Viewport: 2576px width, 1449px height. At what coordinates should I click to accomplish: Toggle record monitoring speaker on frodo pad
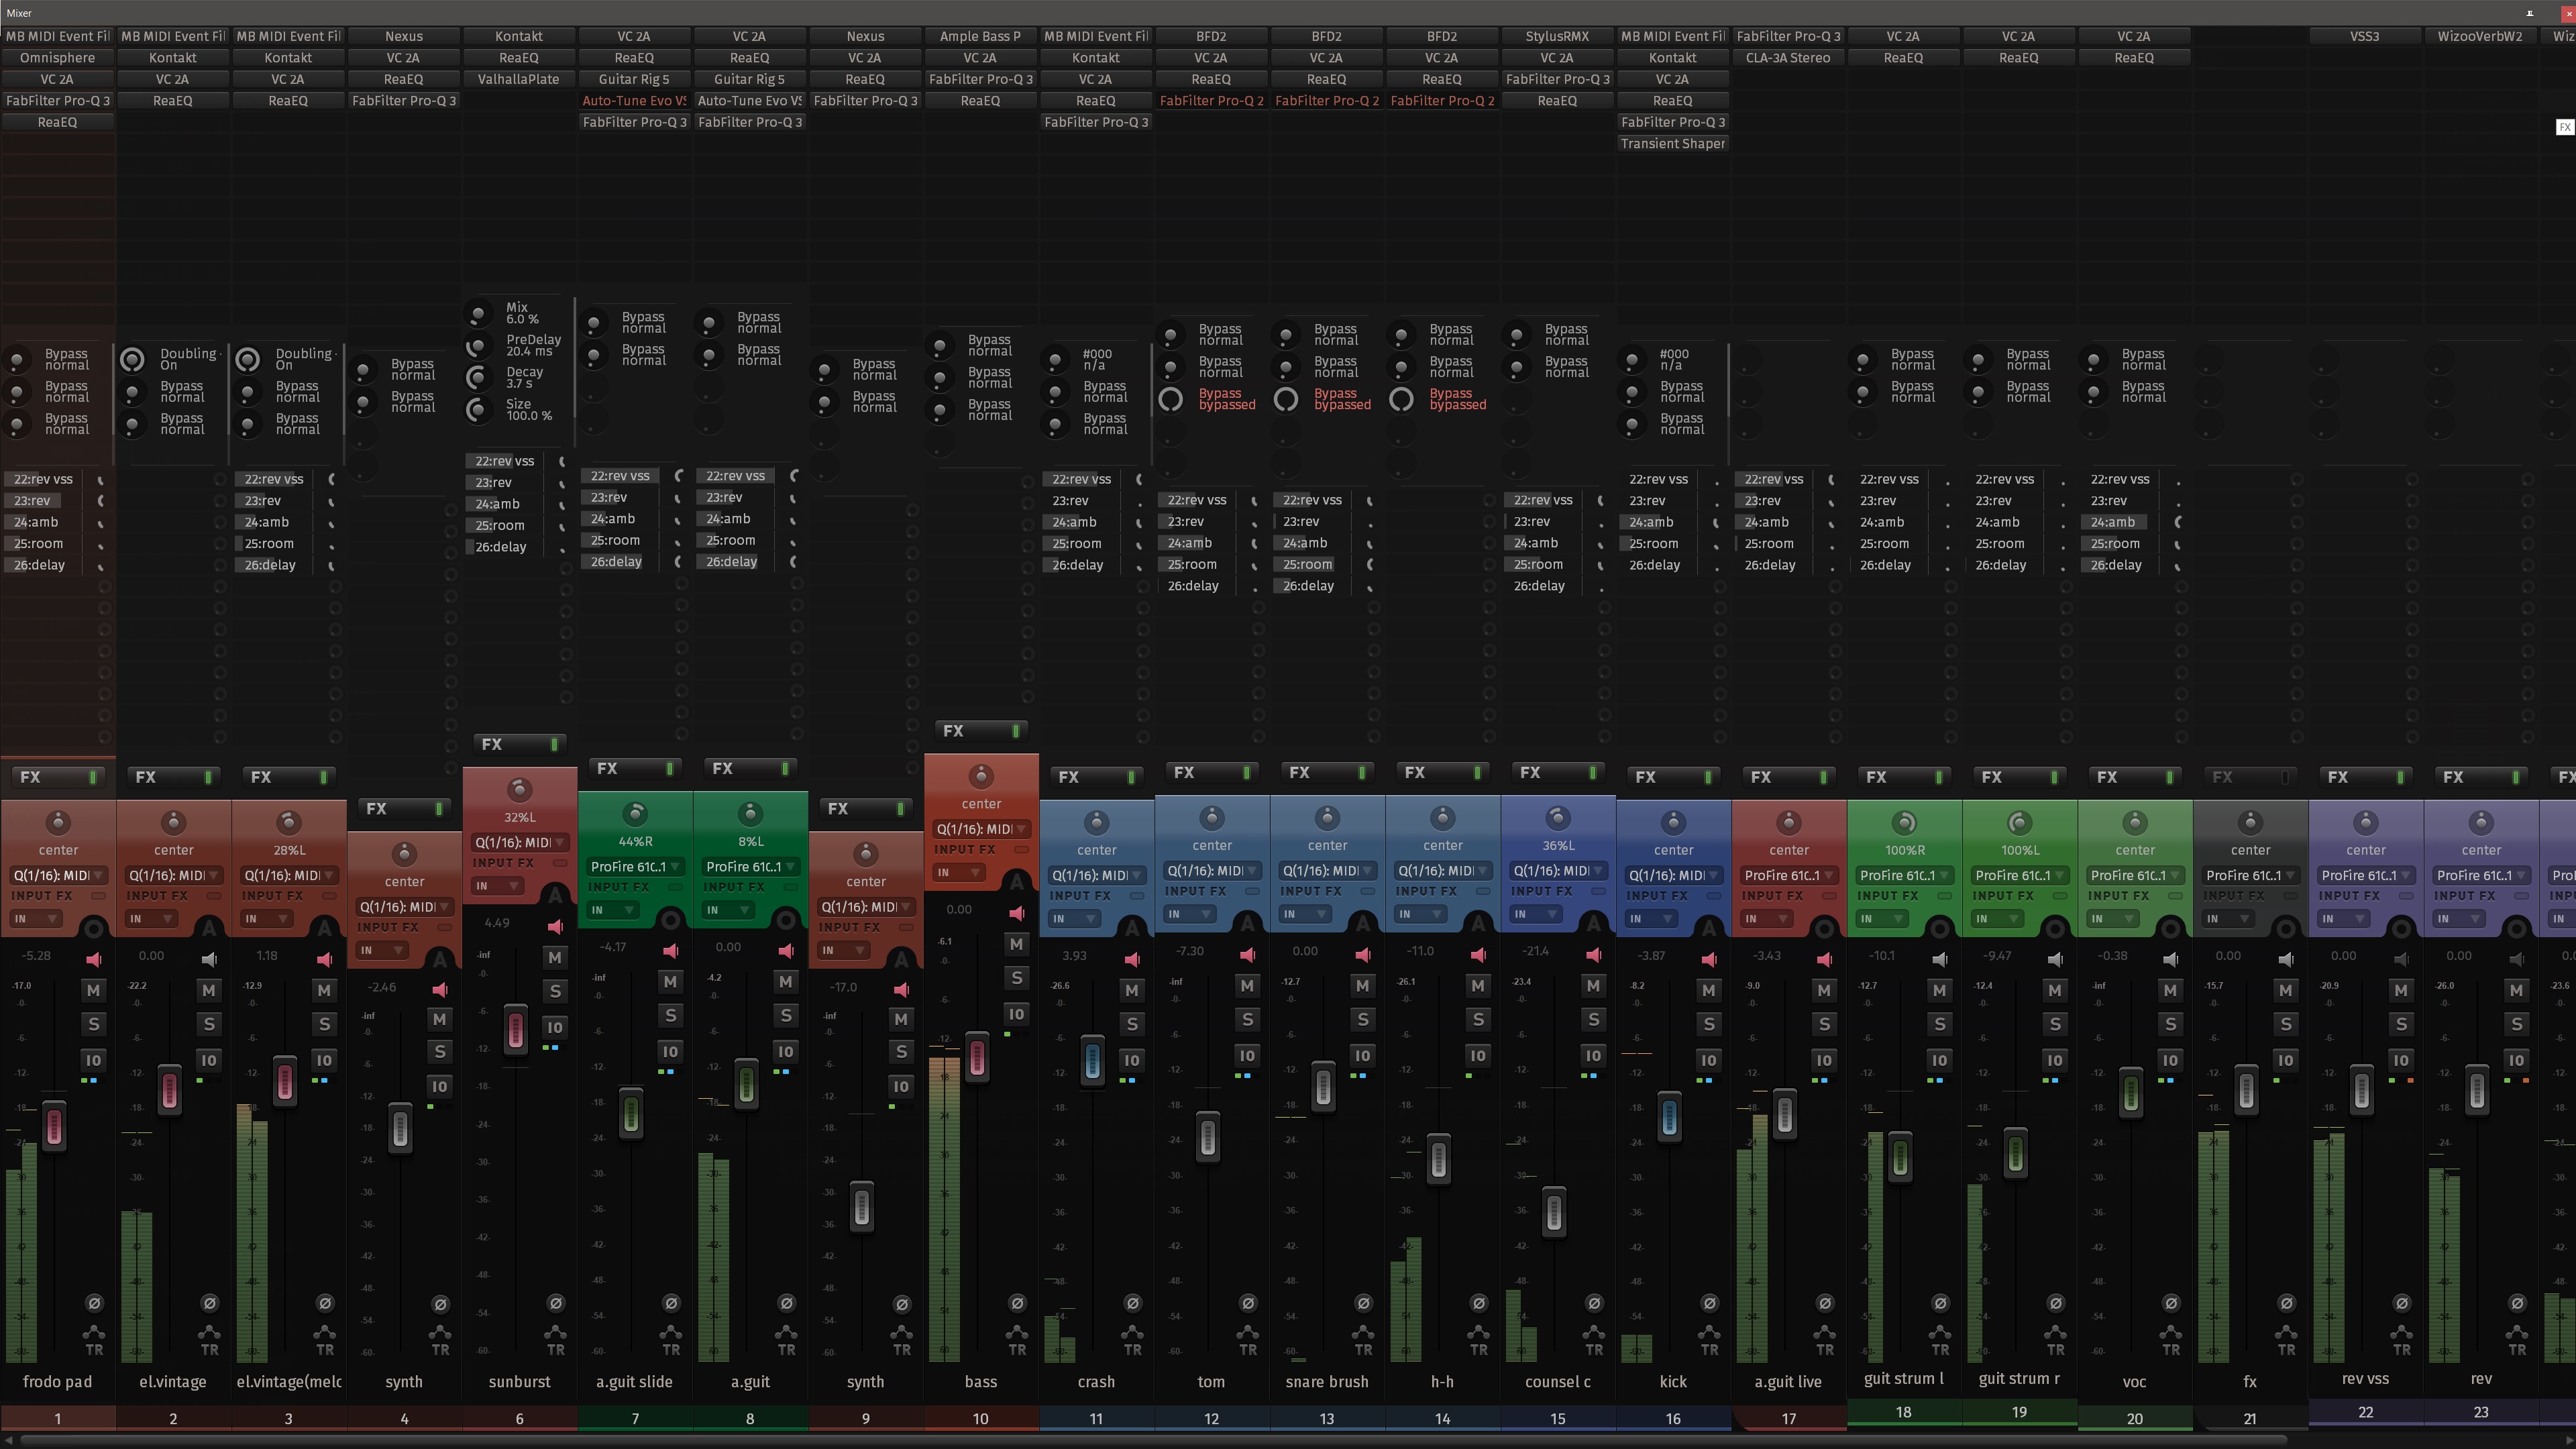point(94,959)
